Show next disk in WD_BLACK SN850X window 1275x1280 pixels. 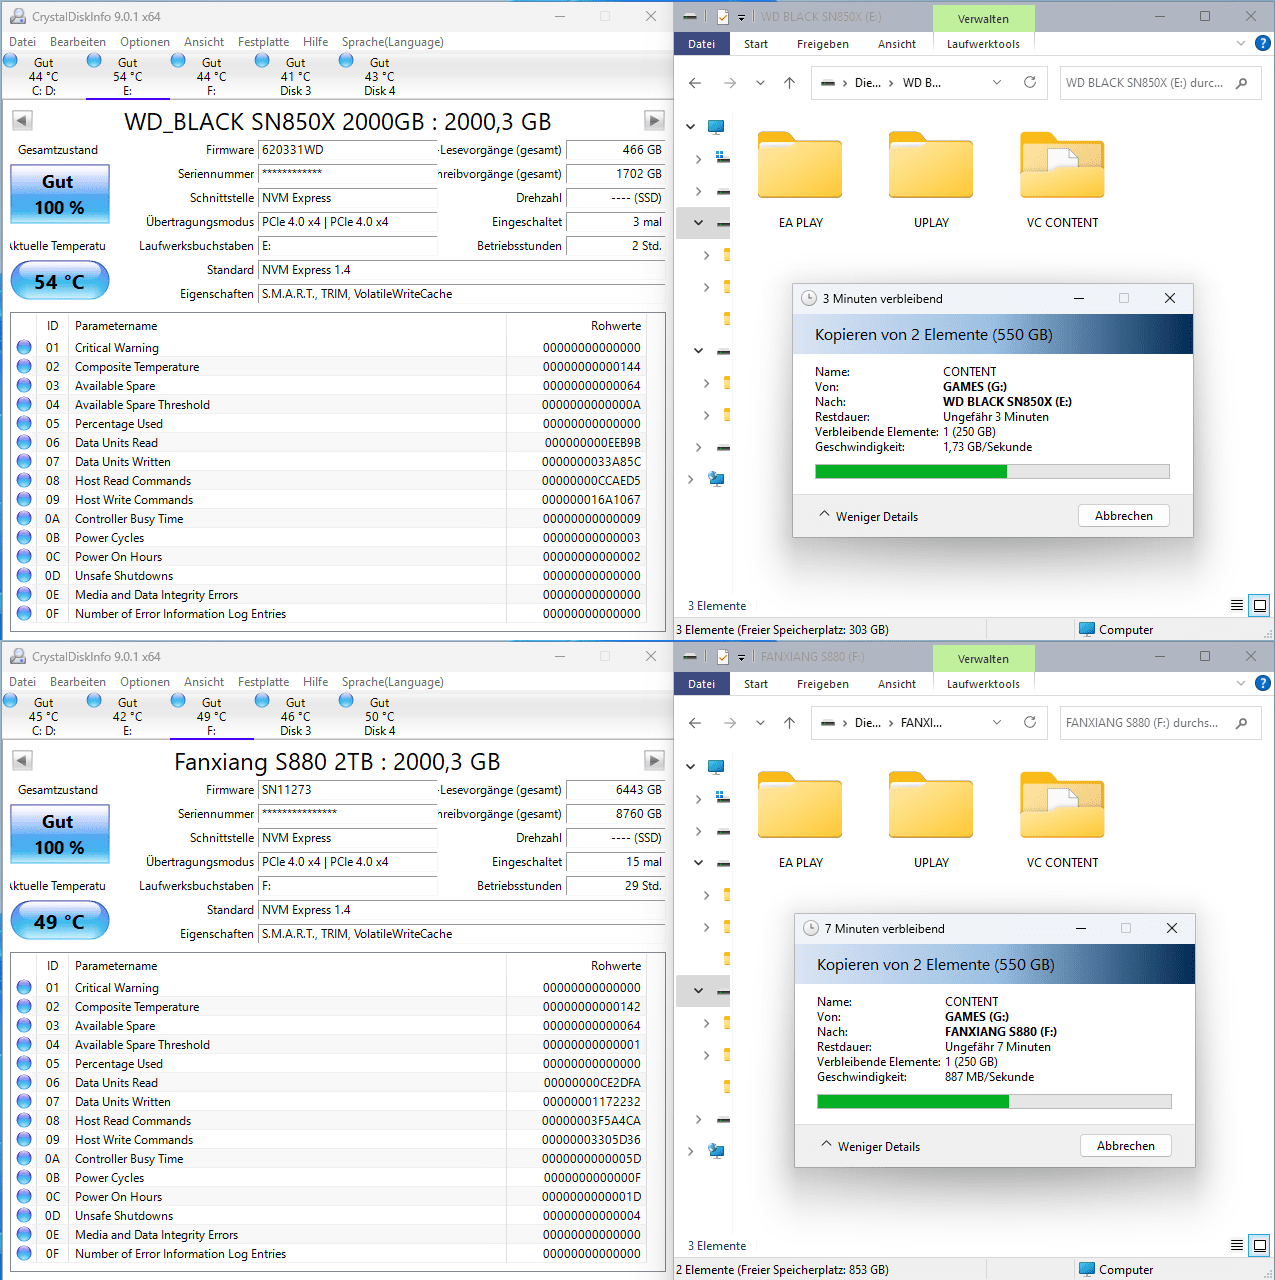tap(654, 120)
